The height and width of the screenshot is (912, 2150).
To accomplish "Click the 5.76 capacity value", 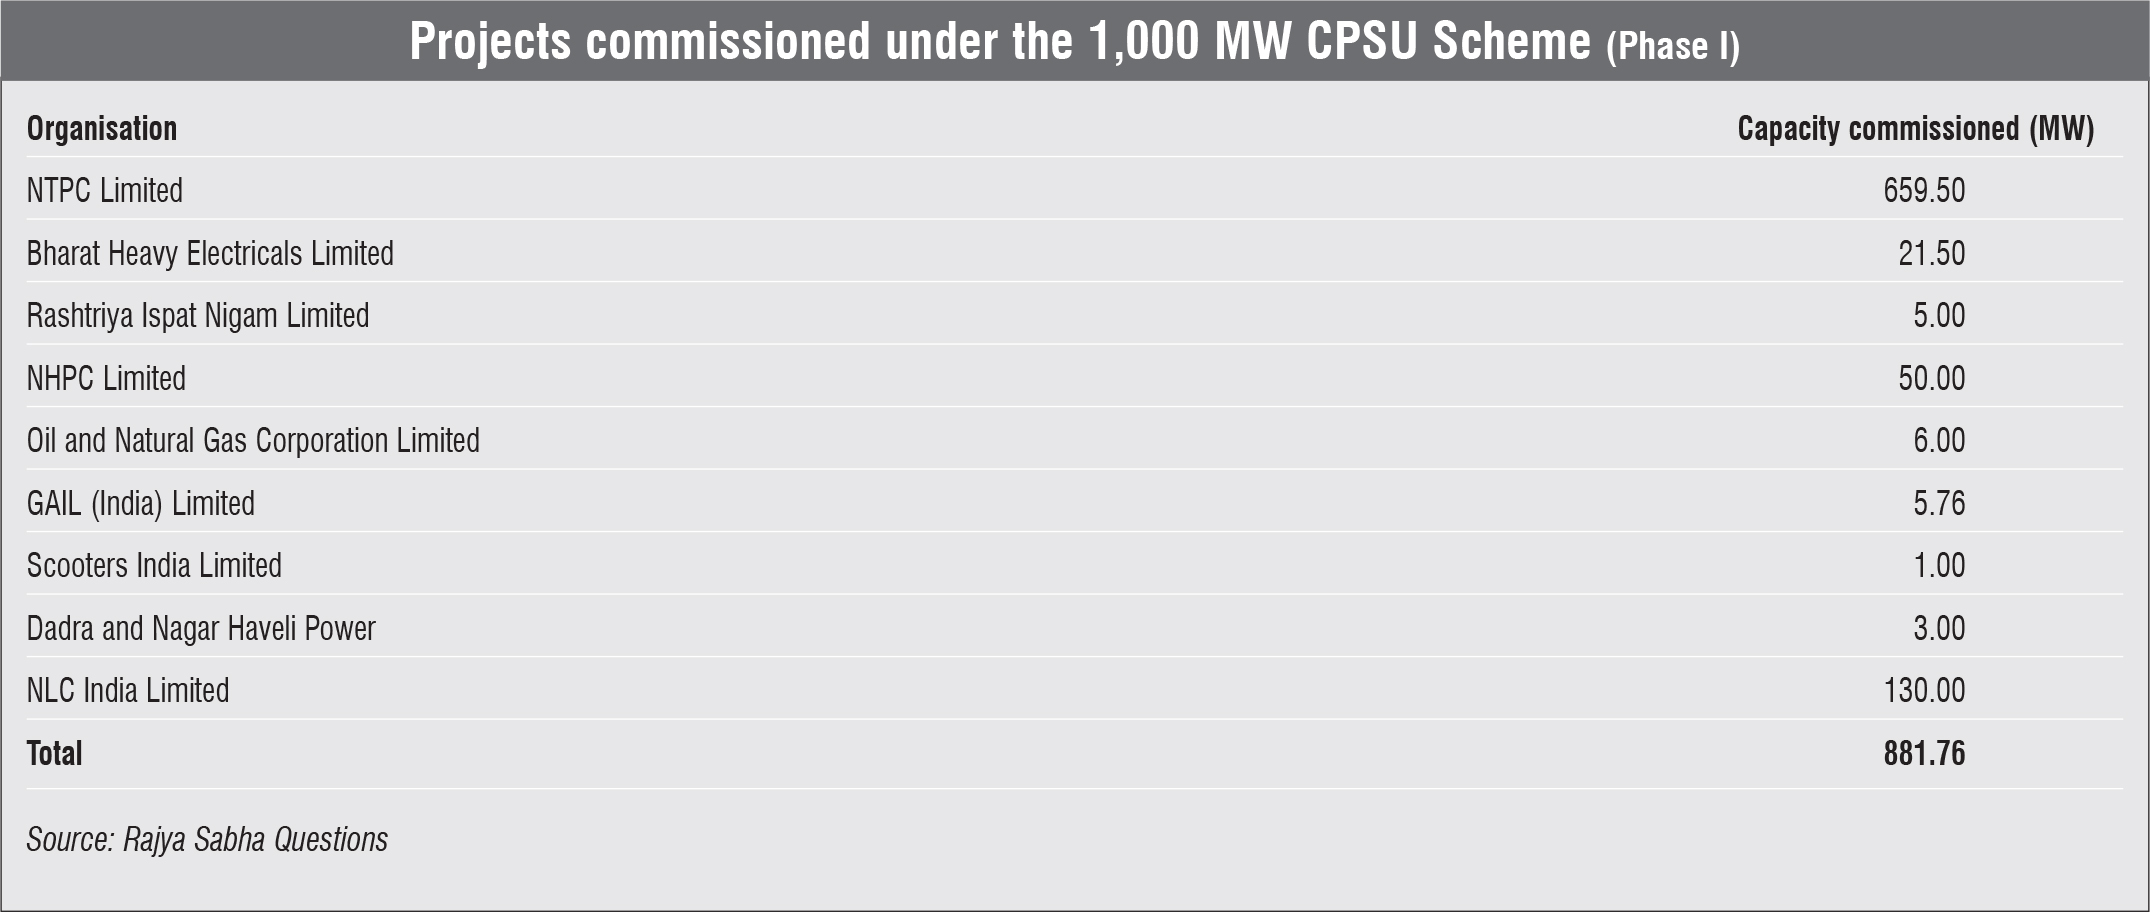I will [1939, 503].
